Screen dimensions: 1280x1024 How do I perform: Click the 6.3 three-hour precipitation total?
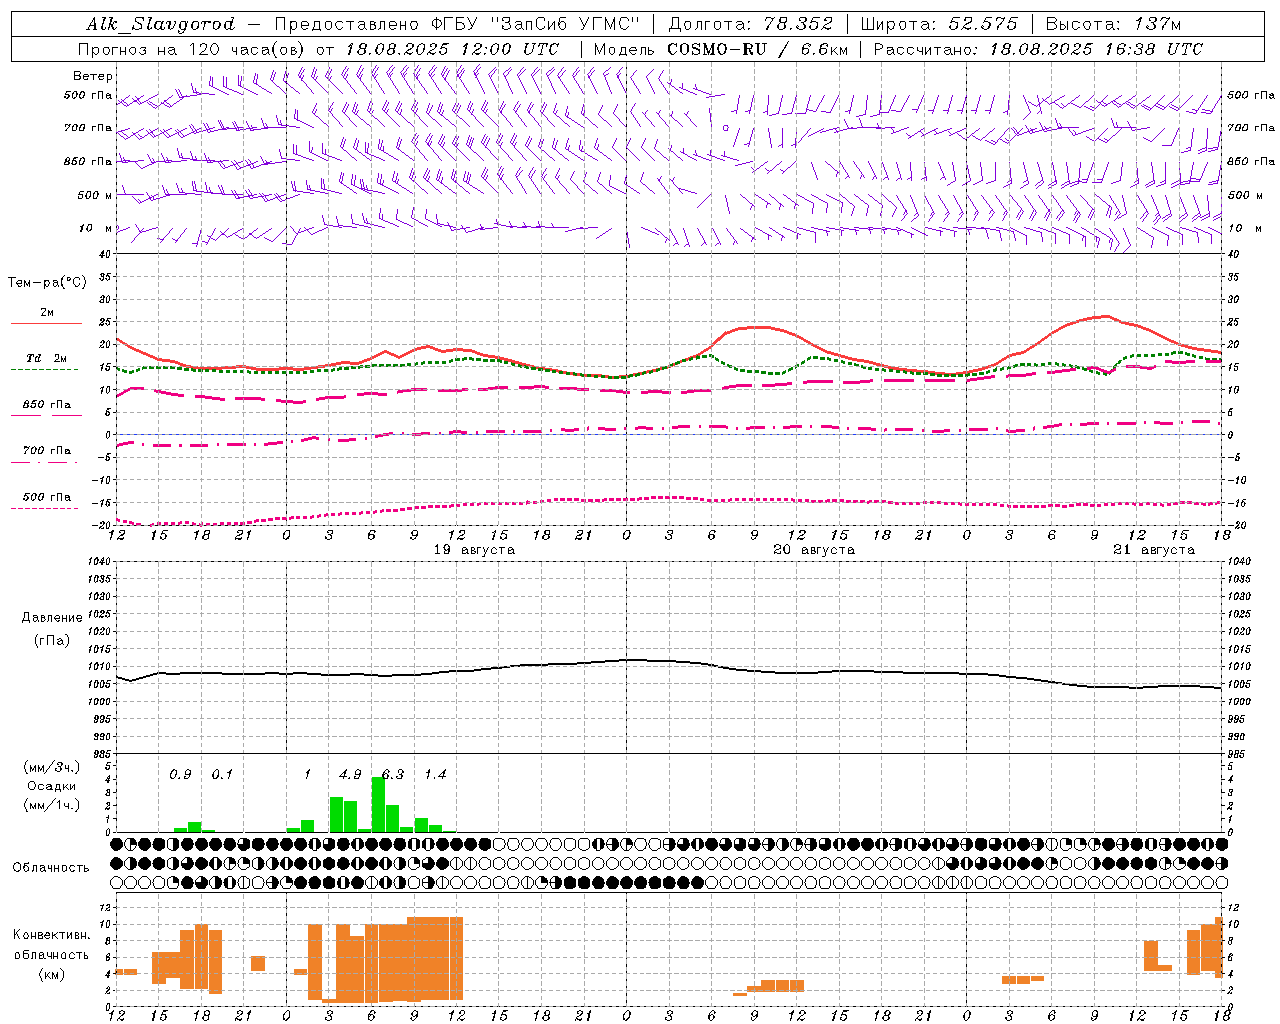pyautogui.click(x=392, y=775)
